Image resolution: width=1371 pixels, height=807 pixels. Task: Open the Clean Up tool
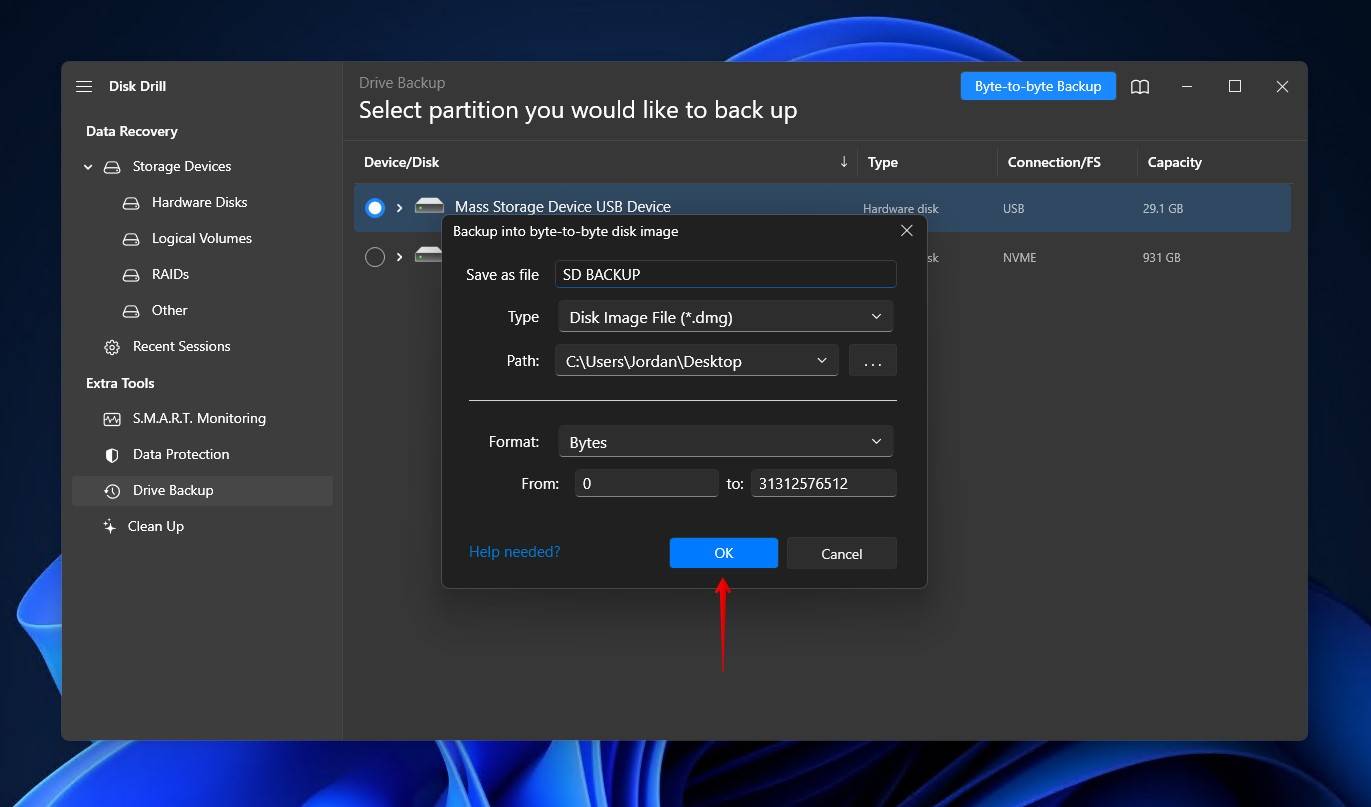[x=156, y=526]
